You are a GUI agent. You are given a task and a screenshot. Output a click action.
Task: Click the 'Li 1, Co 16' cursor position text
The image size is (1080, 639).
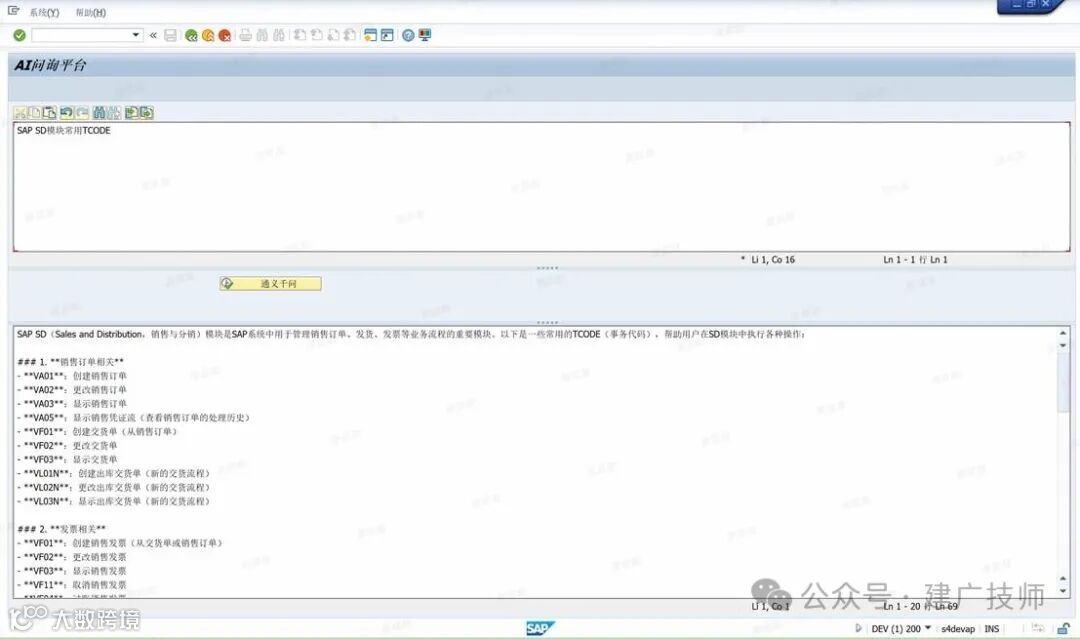click(772, 260)
